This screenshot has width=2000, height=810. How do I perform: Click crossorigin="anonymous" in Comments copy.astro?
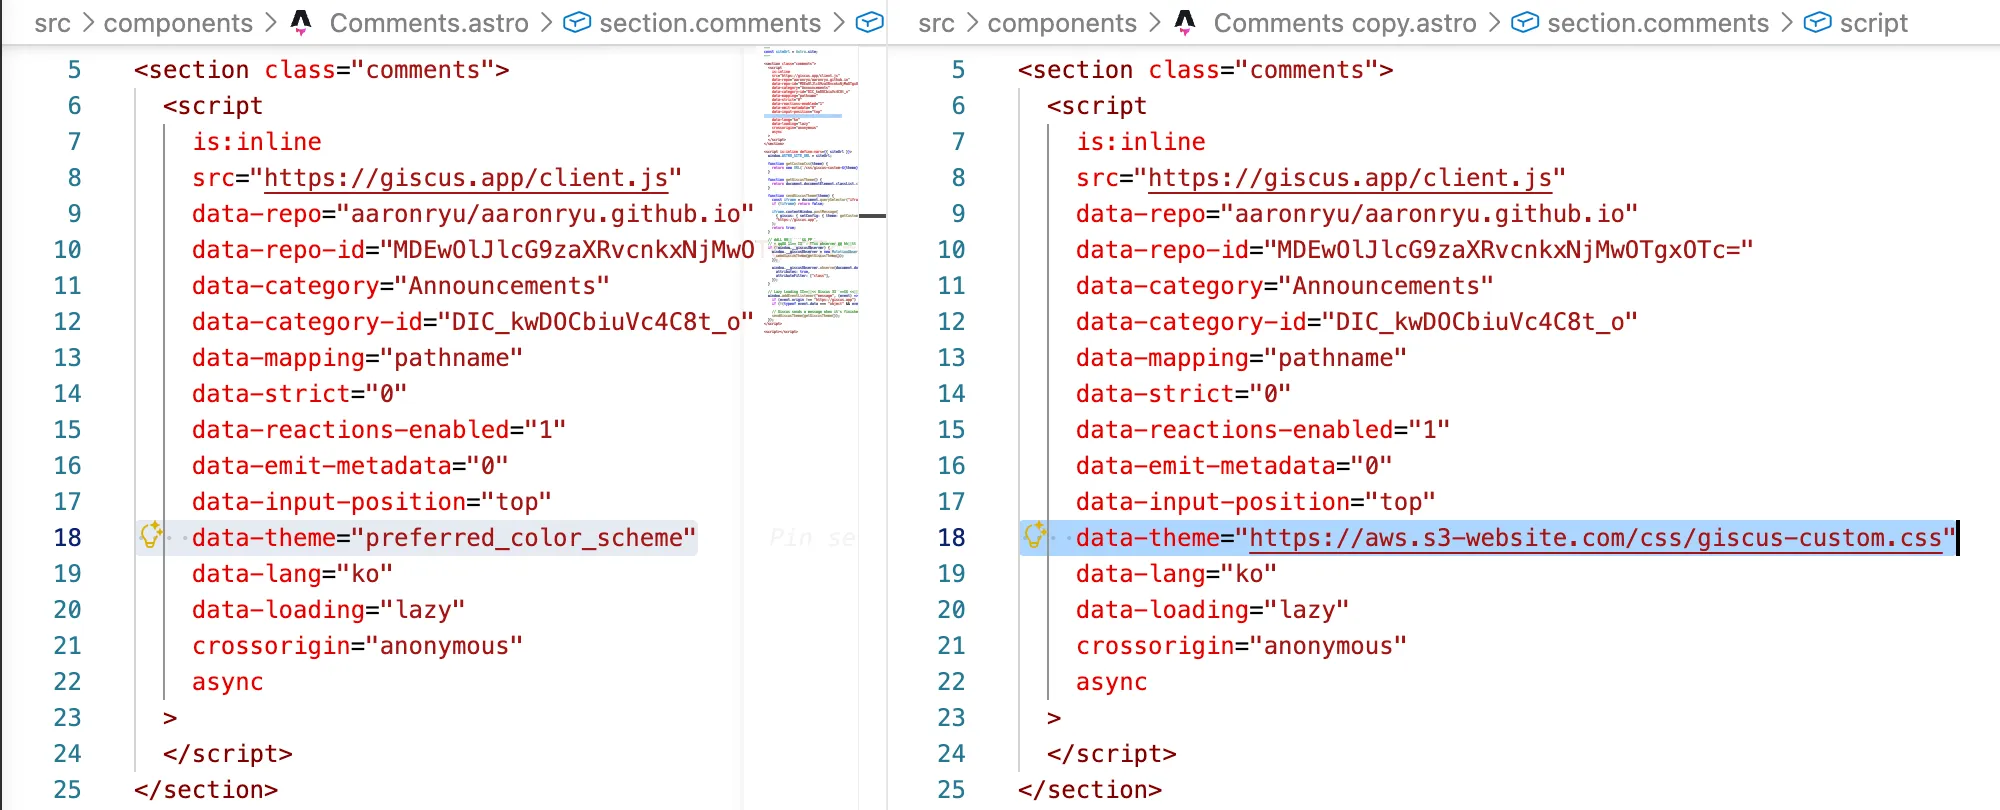[x=1241, y=646]
